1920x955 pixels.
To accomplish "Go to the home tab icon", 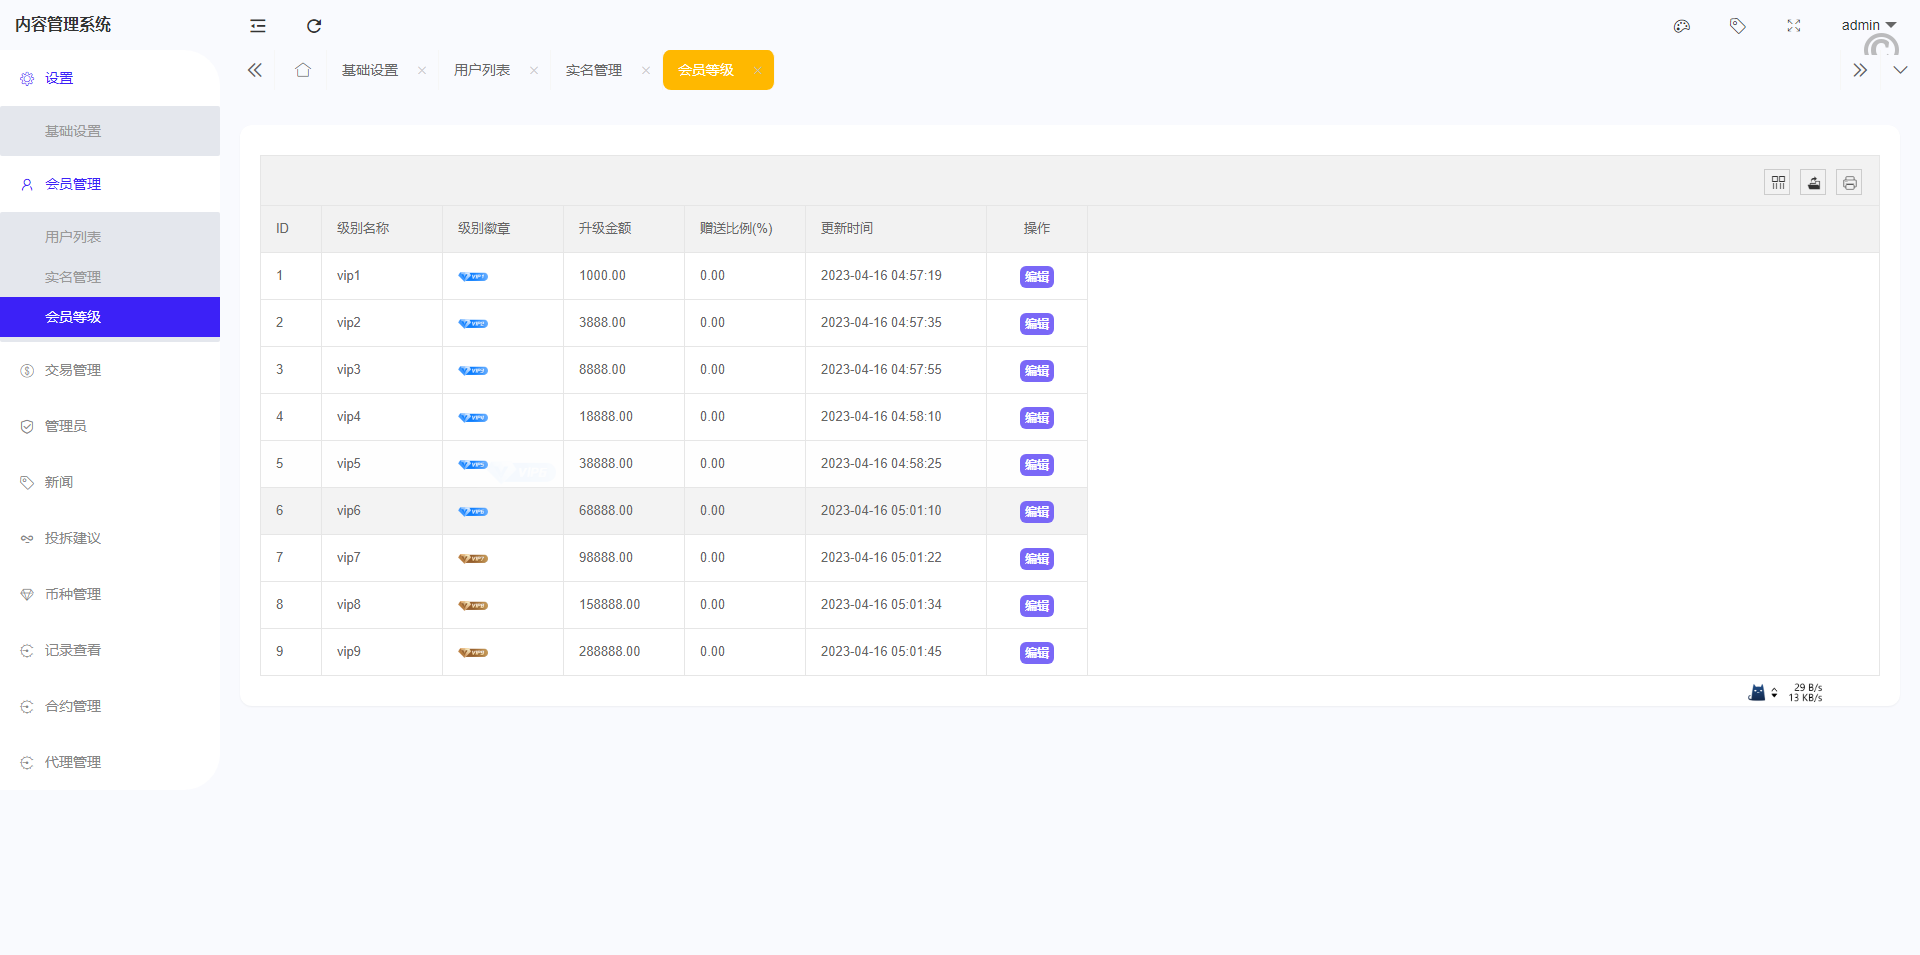I will tap(303, 70).
